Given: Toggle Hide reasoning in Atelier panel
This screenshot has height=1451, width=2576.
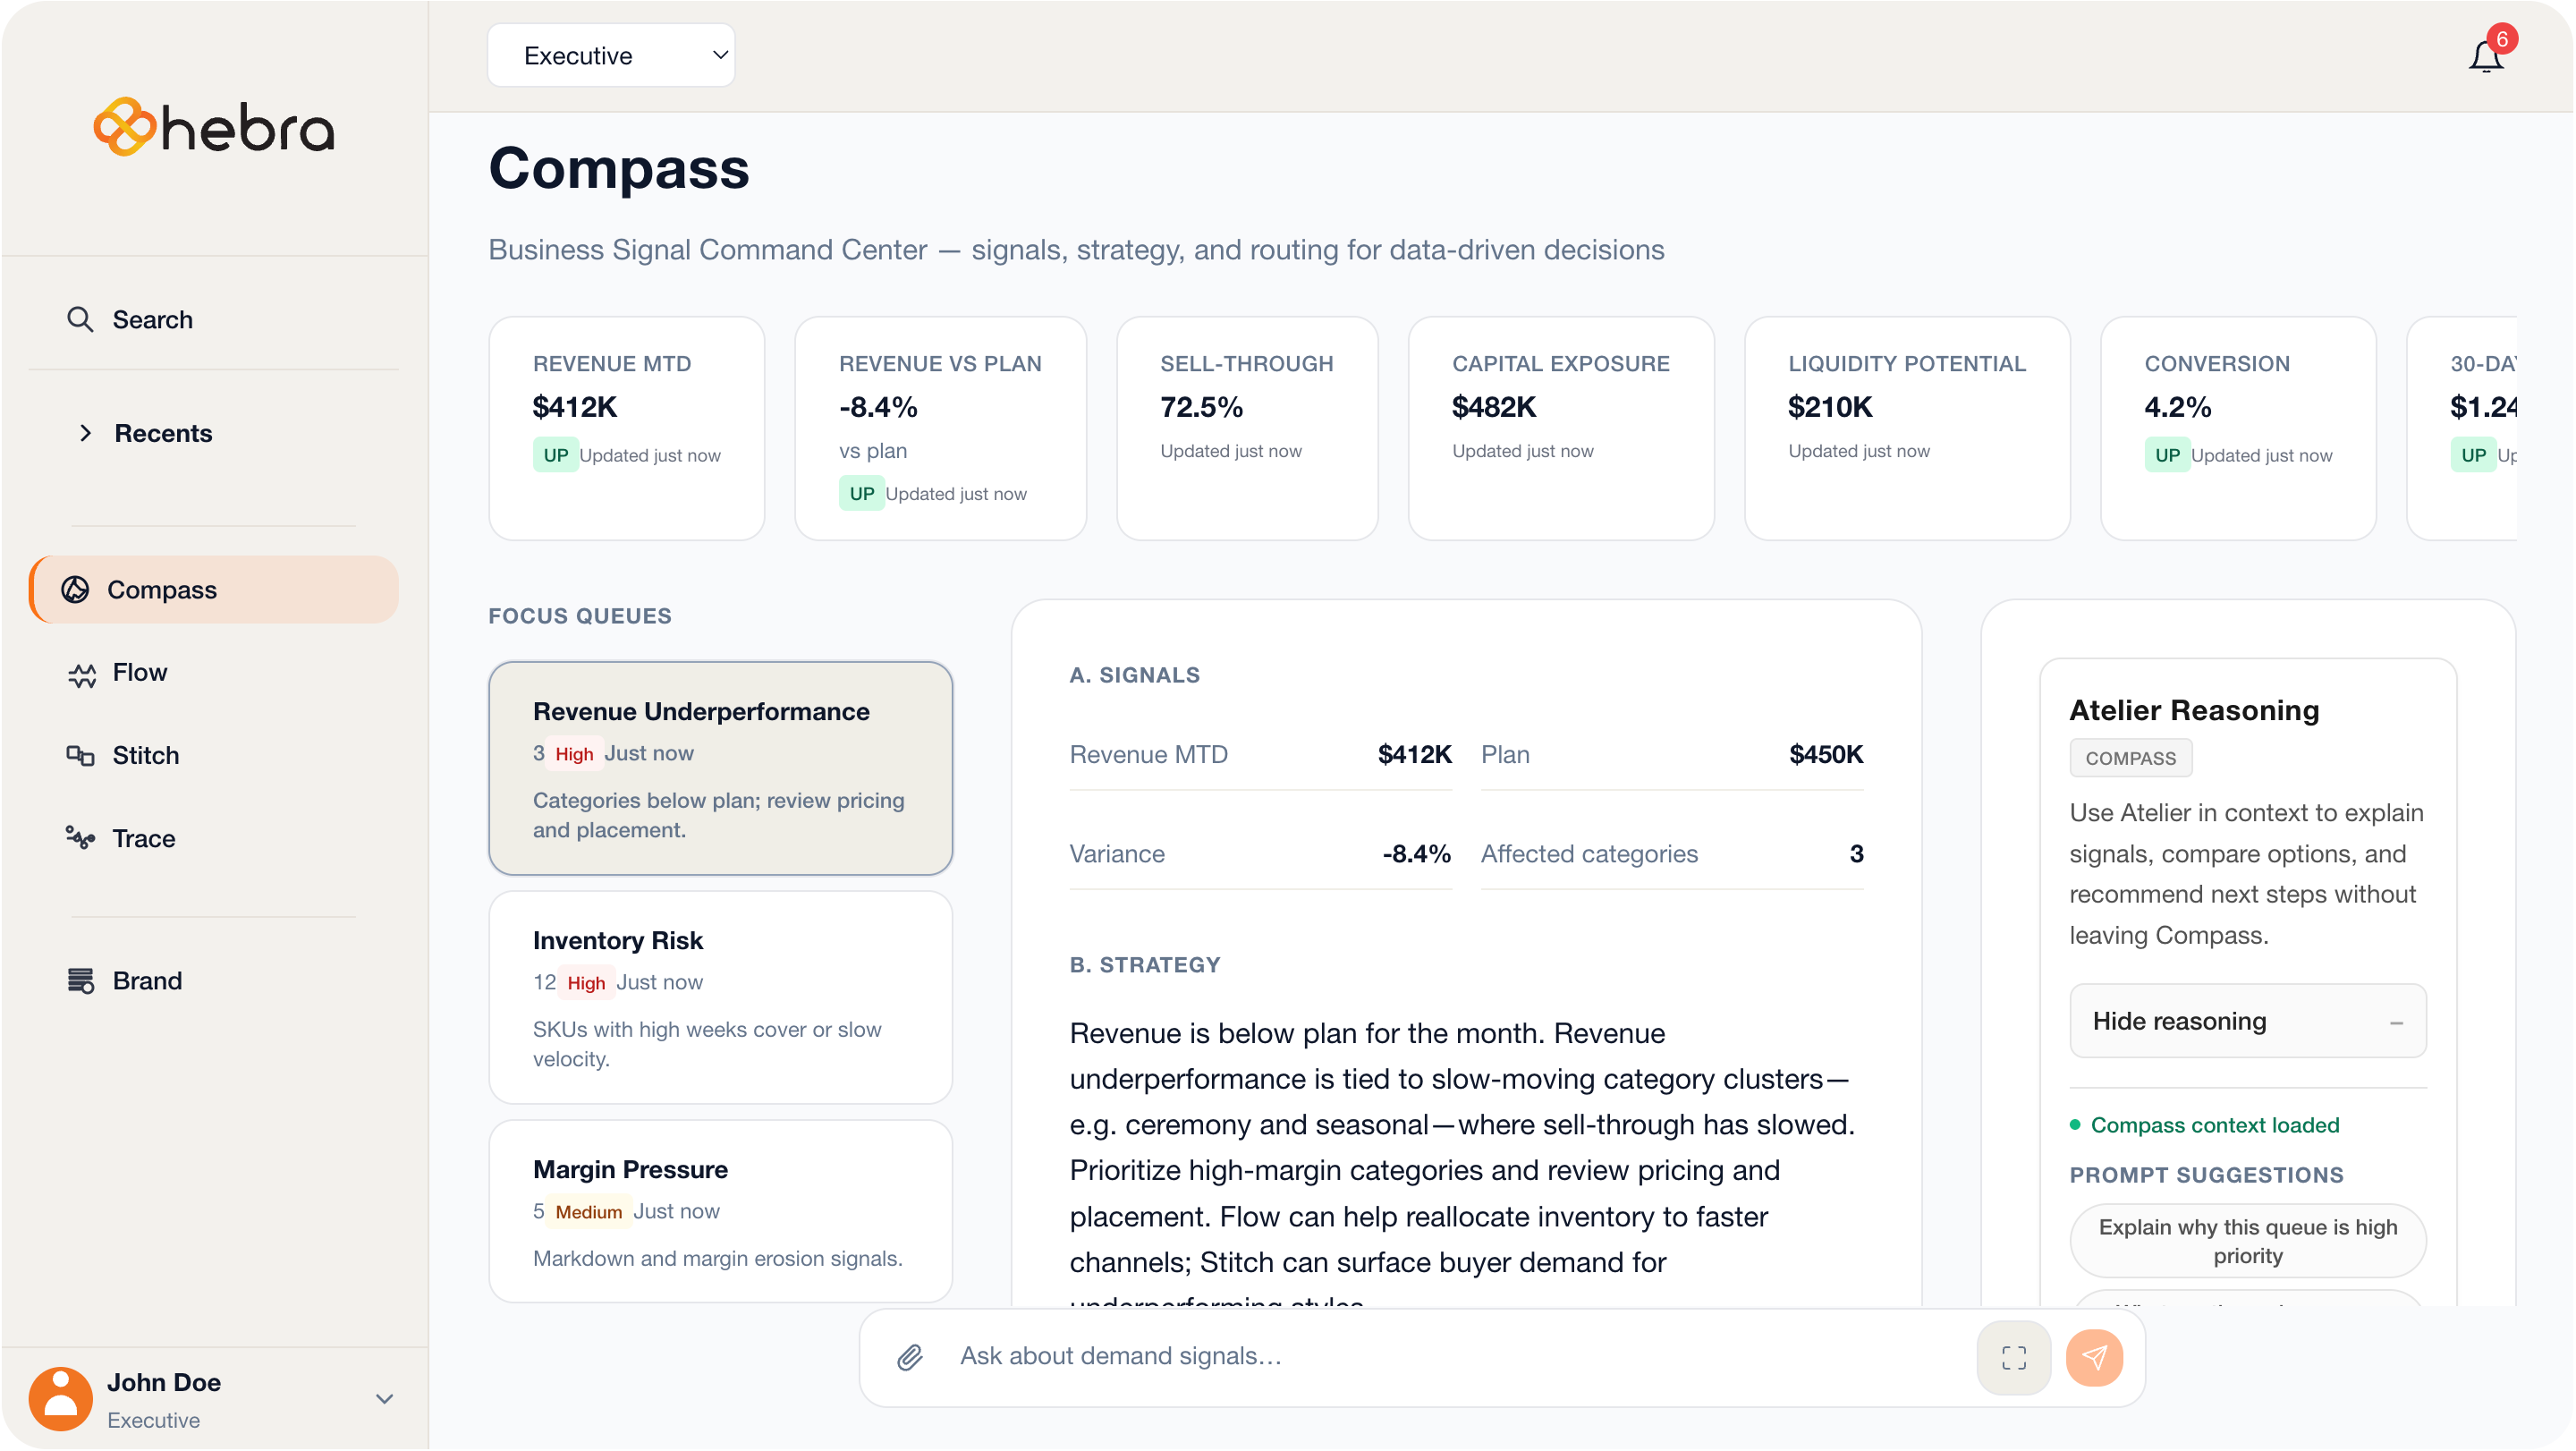Looking at the screenshot, I should point(2246,1021).
